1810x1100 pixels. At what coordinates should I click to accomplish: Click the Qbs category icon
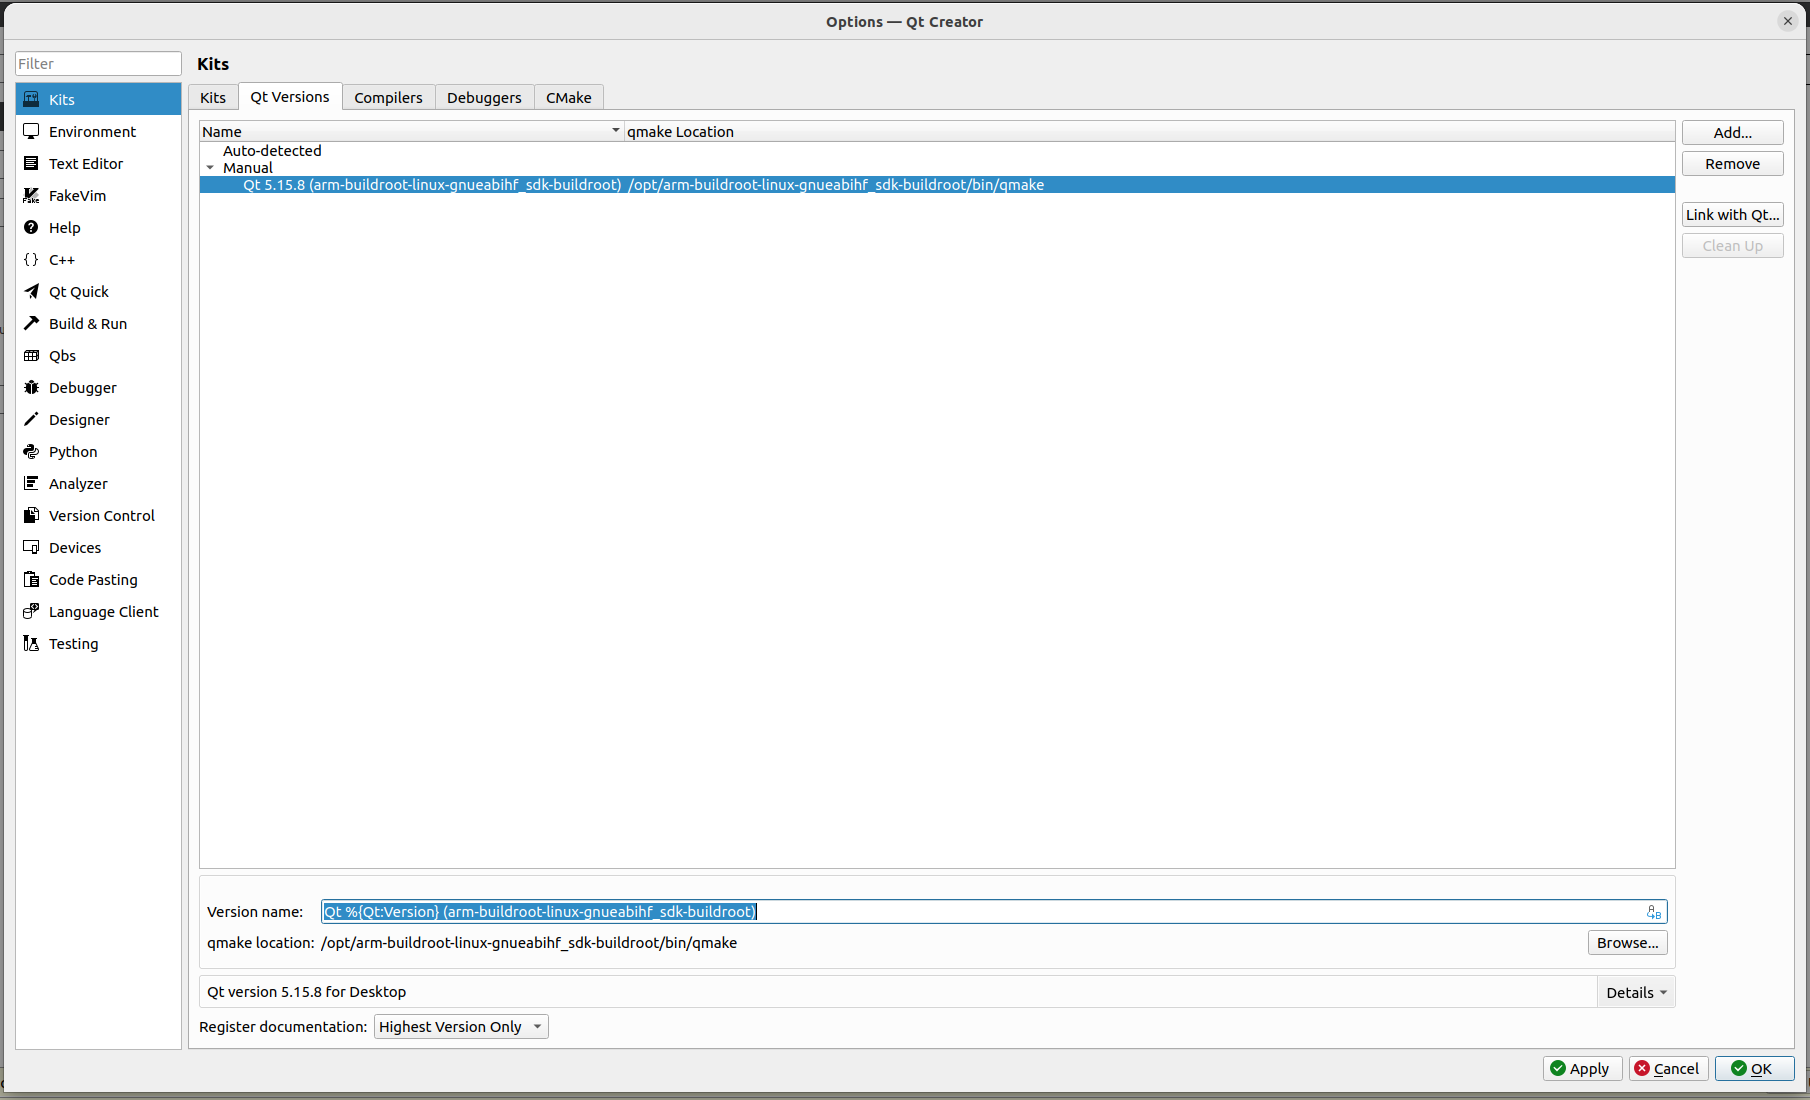tap(31, 355)
